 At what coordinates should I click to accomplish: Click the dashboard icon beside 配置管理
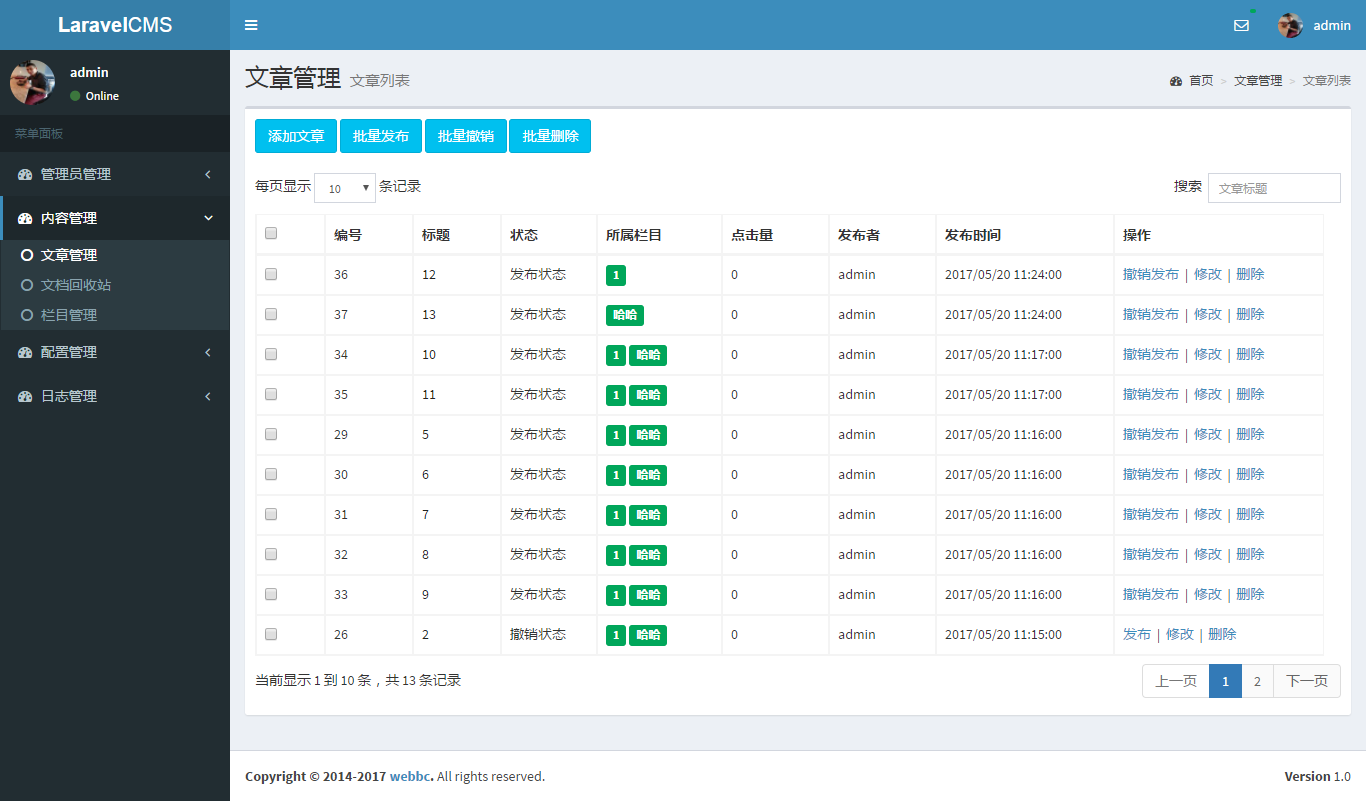25,352
